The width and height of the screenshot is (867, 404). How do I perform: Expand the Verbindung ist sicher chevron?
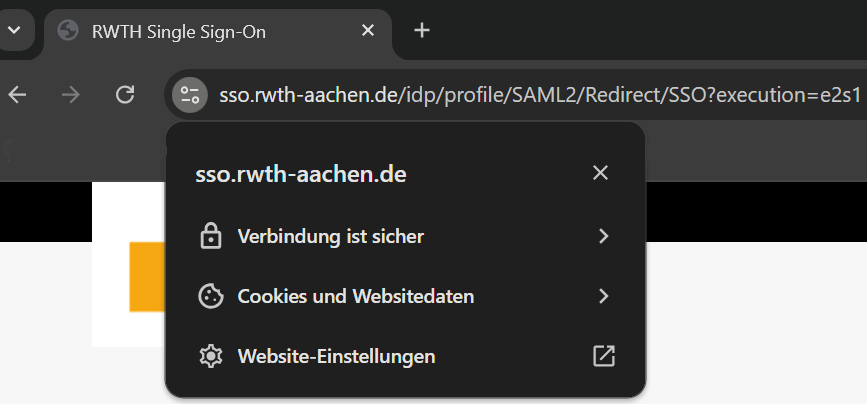point(603,237)
